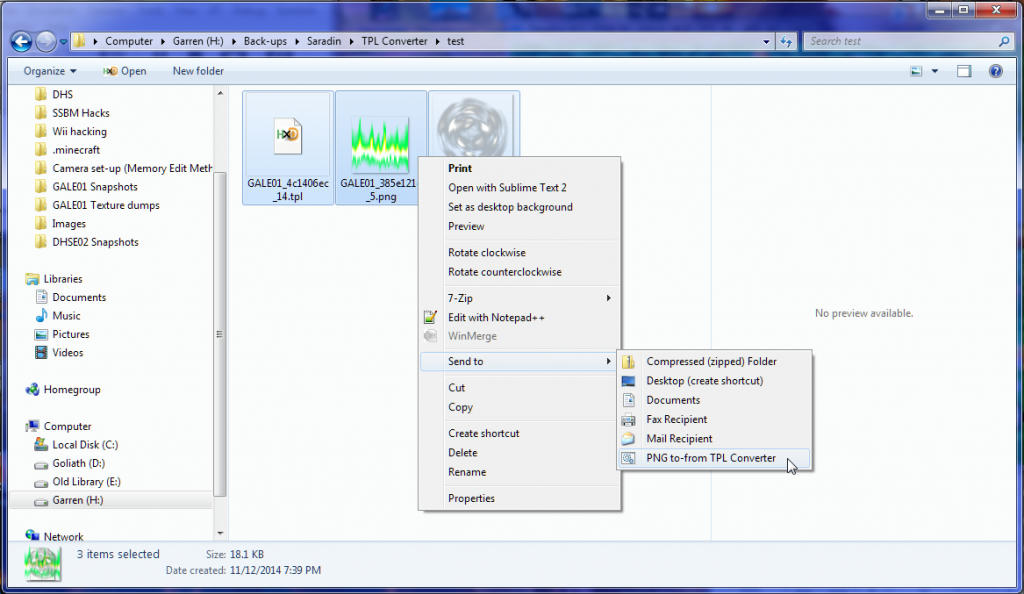The image size is (1024, 594).
Task: Toggle the preview pane button
Action: coord(964,71)
